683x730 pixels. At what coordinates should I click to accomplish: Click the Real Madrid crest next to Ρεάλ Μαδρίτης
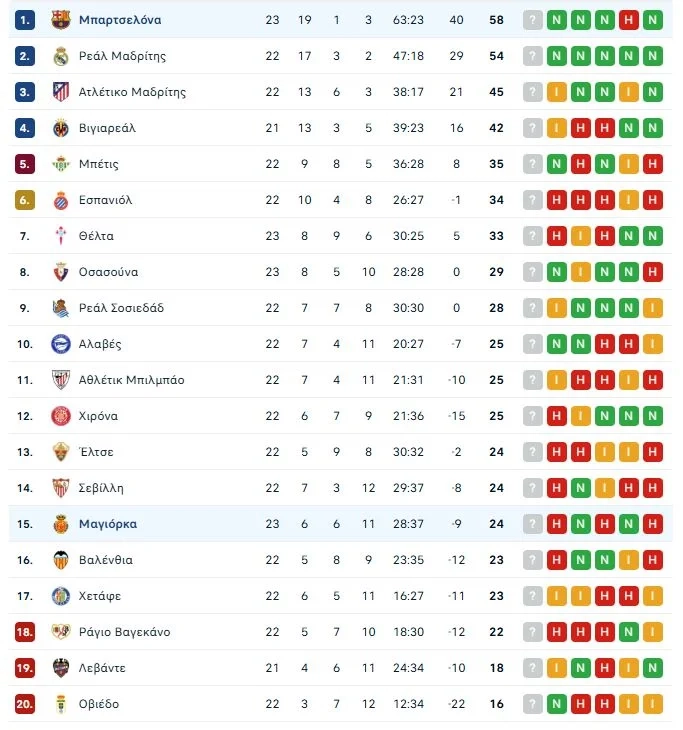61,56
